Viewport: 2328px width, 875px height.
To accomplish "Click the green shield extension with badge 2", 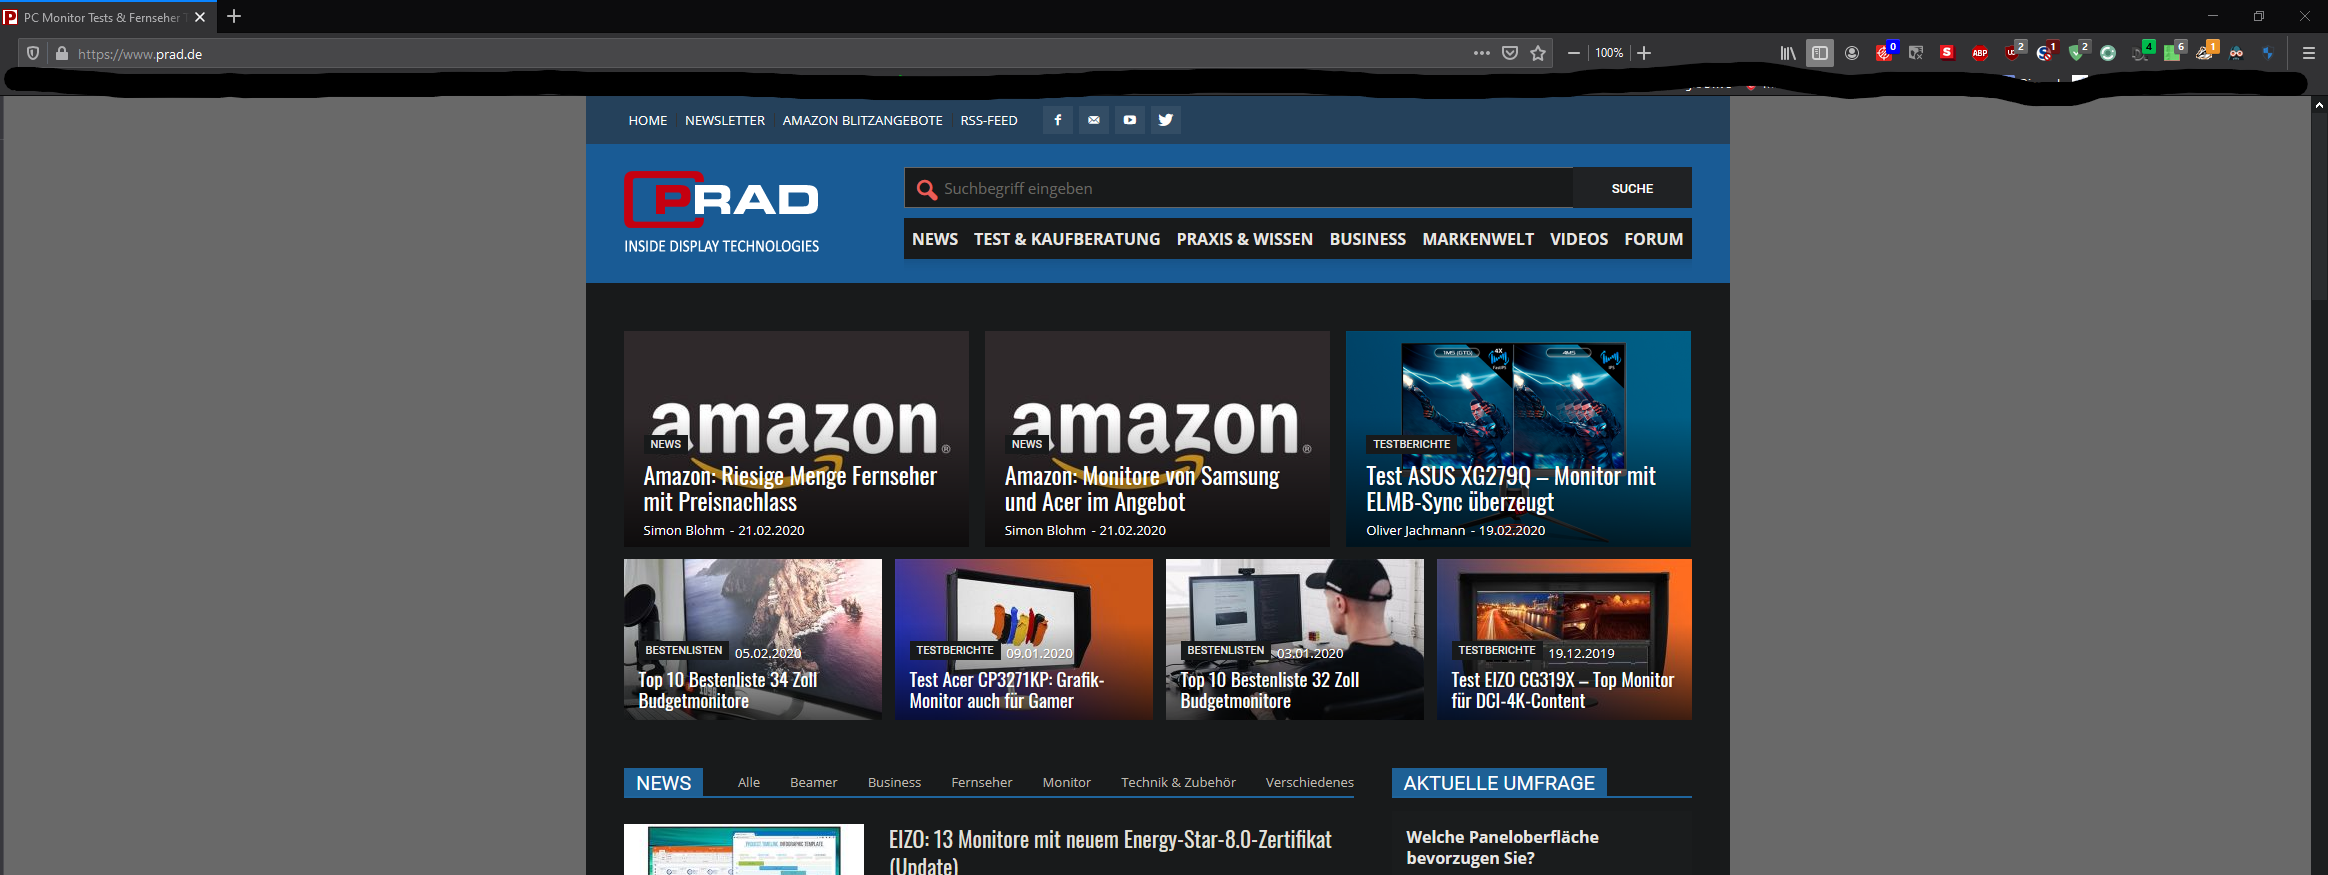I will (x=2078, y=51).
